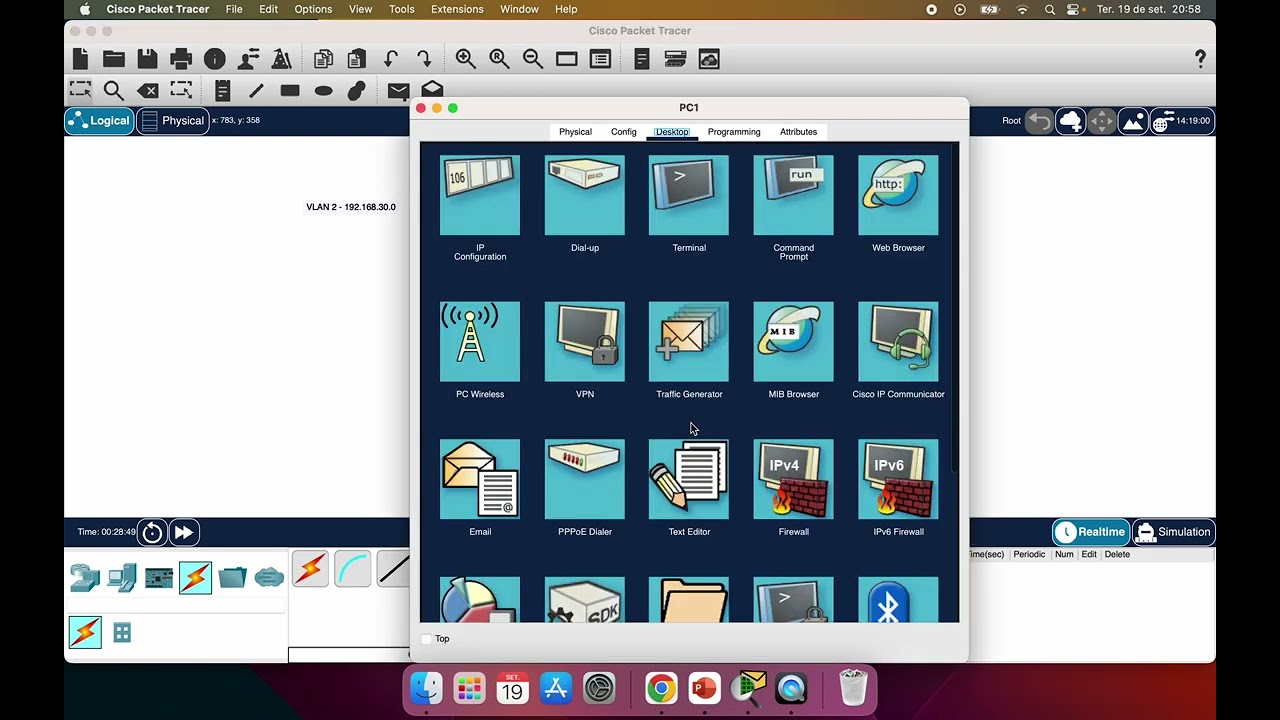
Task: Zoom in with the magnifier plus icon
Action: pyautogui.click(x=466, y=59)
